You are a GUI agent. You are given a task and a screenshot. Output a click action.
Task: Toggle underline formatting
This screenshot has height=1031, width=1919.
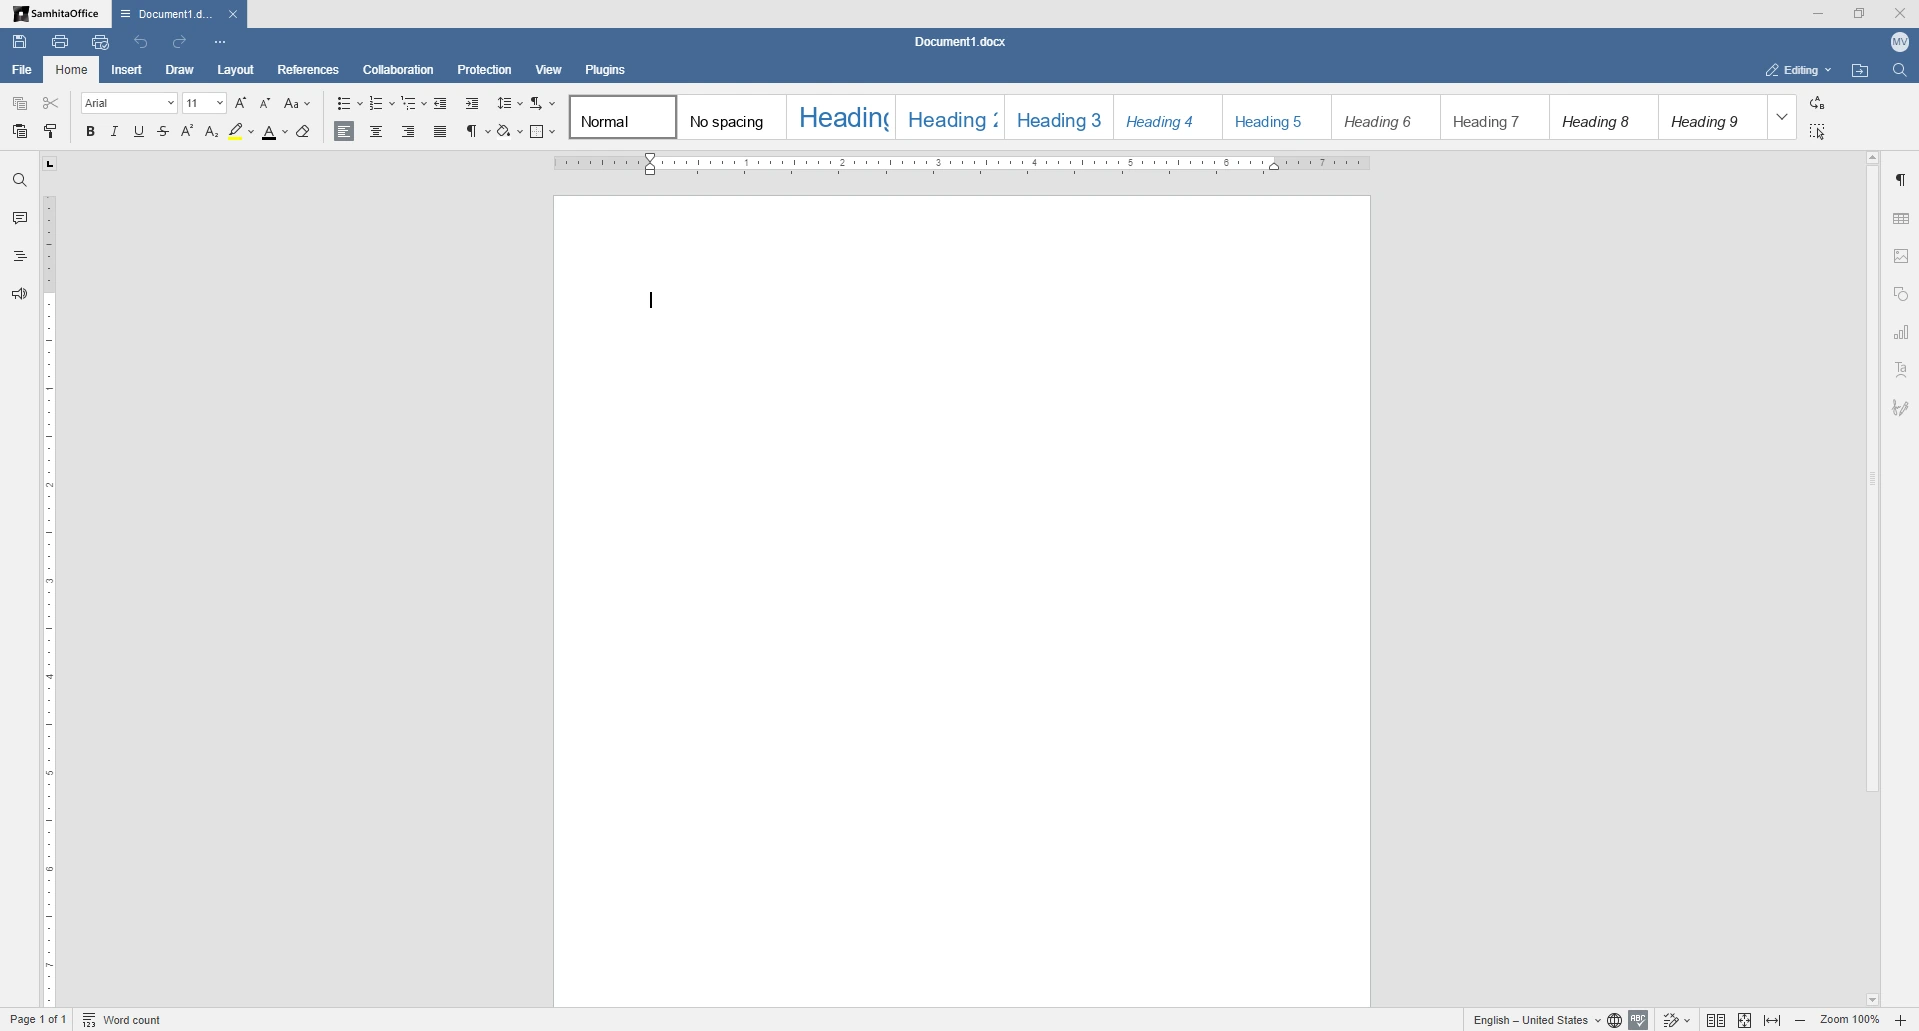click(139, 132)
